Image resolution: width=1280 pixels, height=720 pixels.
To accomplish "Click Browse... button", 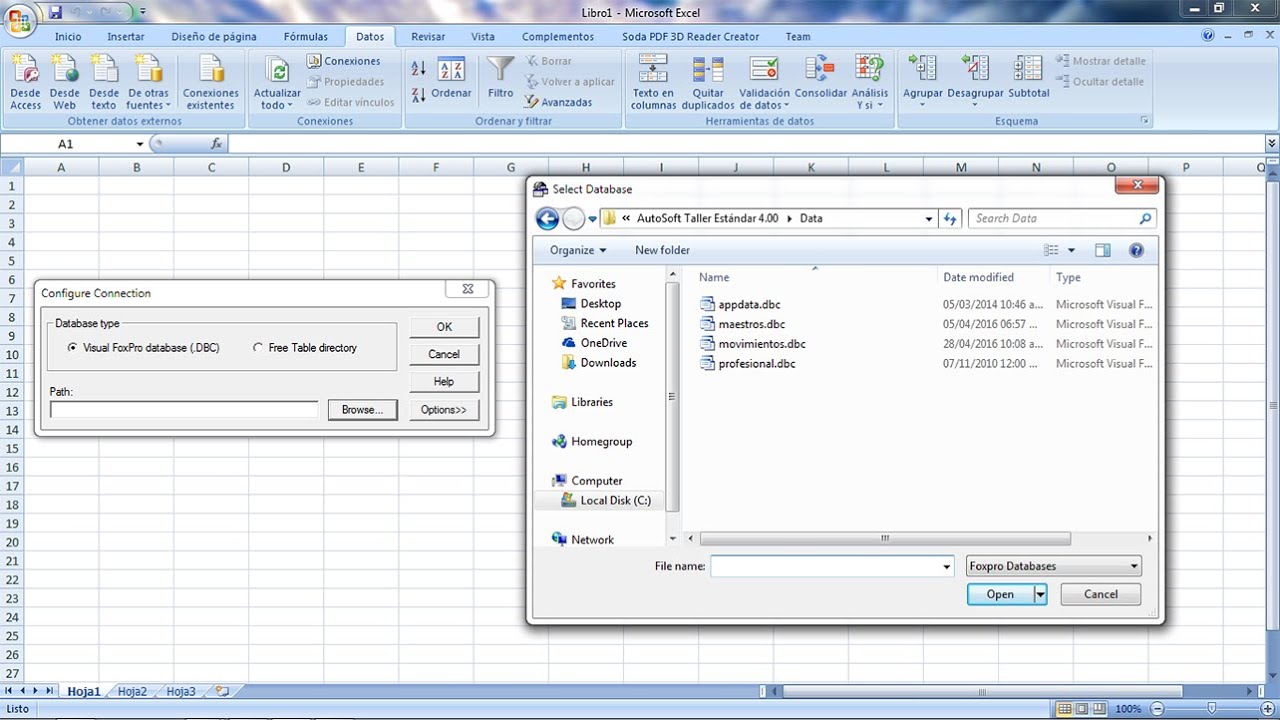I will pos(362,409).
